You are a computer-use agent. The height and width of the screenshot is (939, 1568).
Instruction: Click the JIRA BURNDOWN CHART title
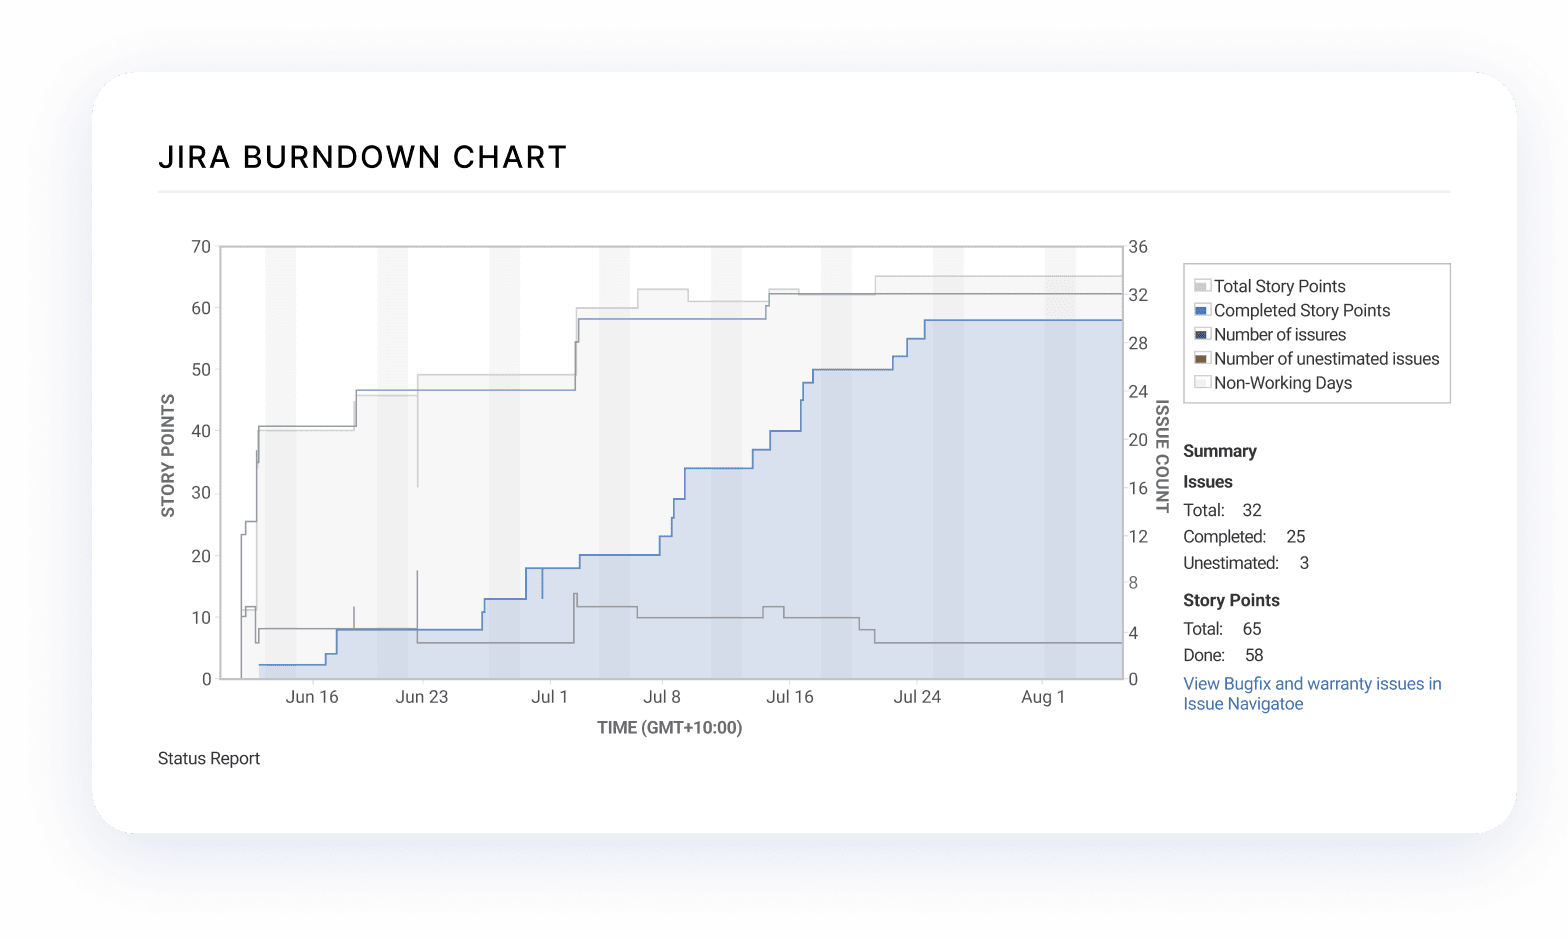click(x=363, y=157)
